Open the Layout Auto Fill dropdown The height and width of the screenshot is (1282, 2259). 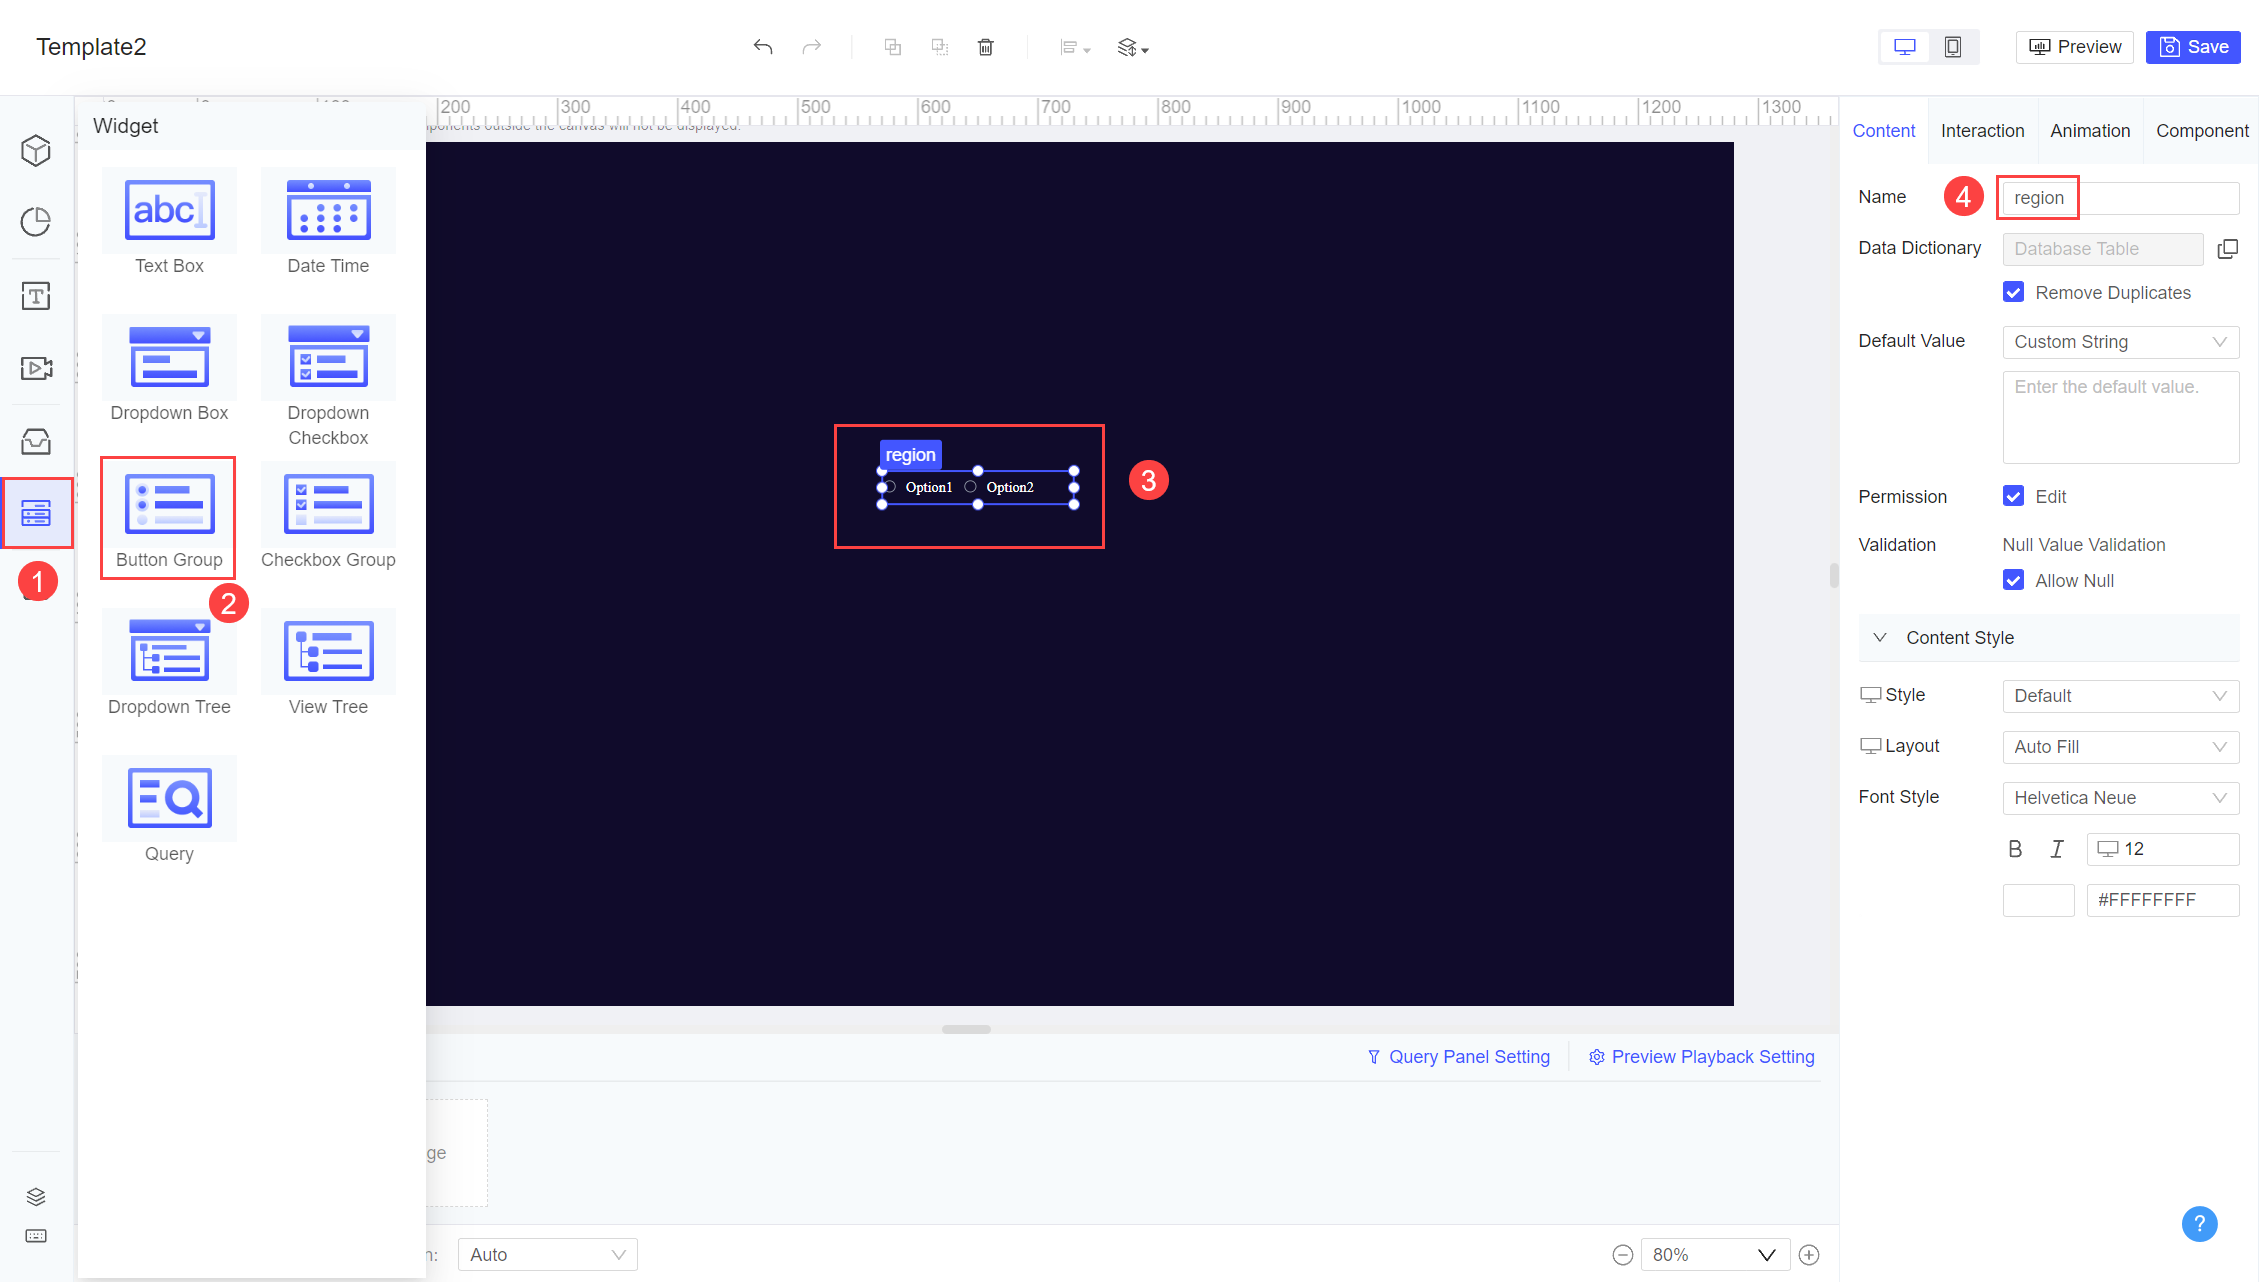coord(2120,747)
